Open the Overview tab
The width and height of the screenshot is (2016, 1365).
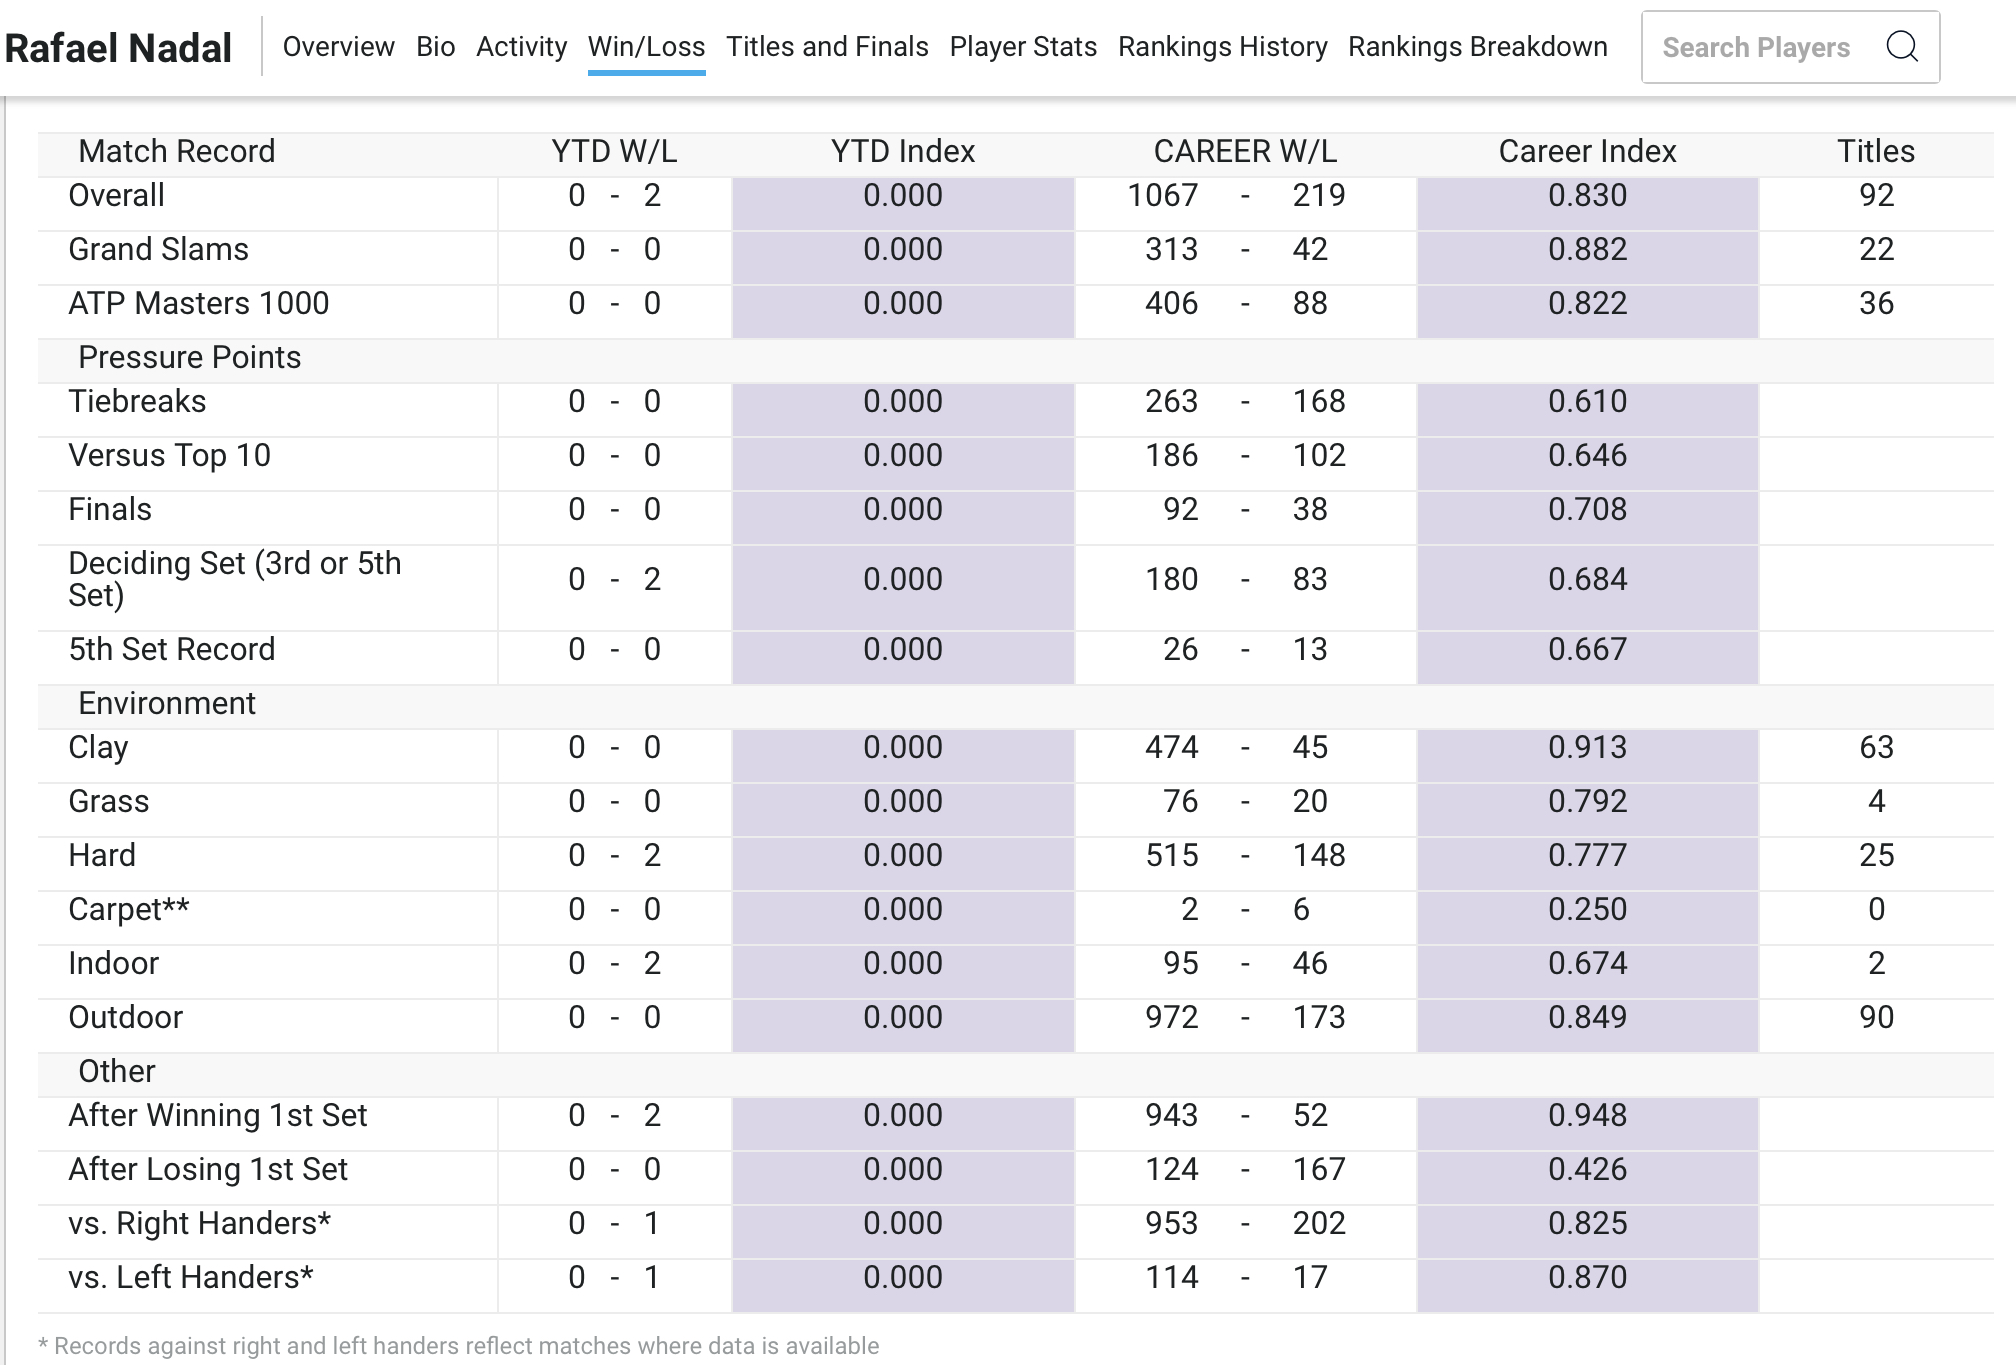point(338,47)
